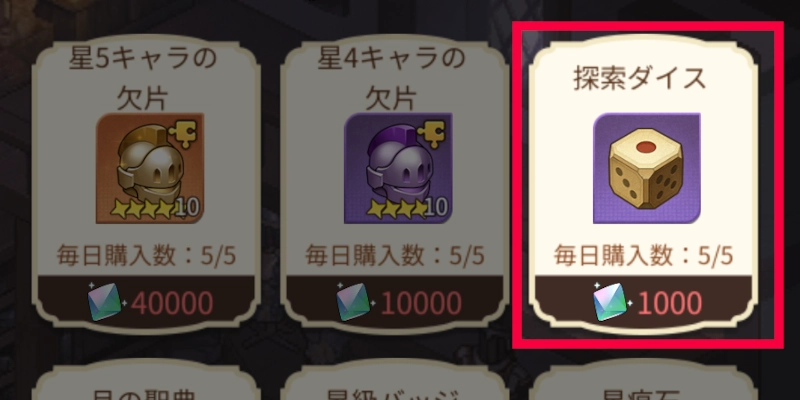Open the partially visible 星痕石 card

tap(643, 380)
